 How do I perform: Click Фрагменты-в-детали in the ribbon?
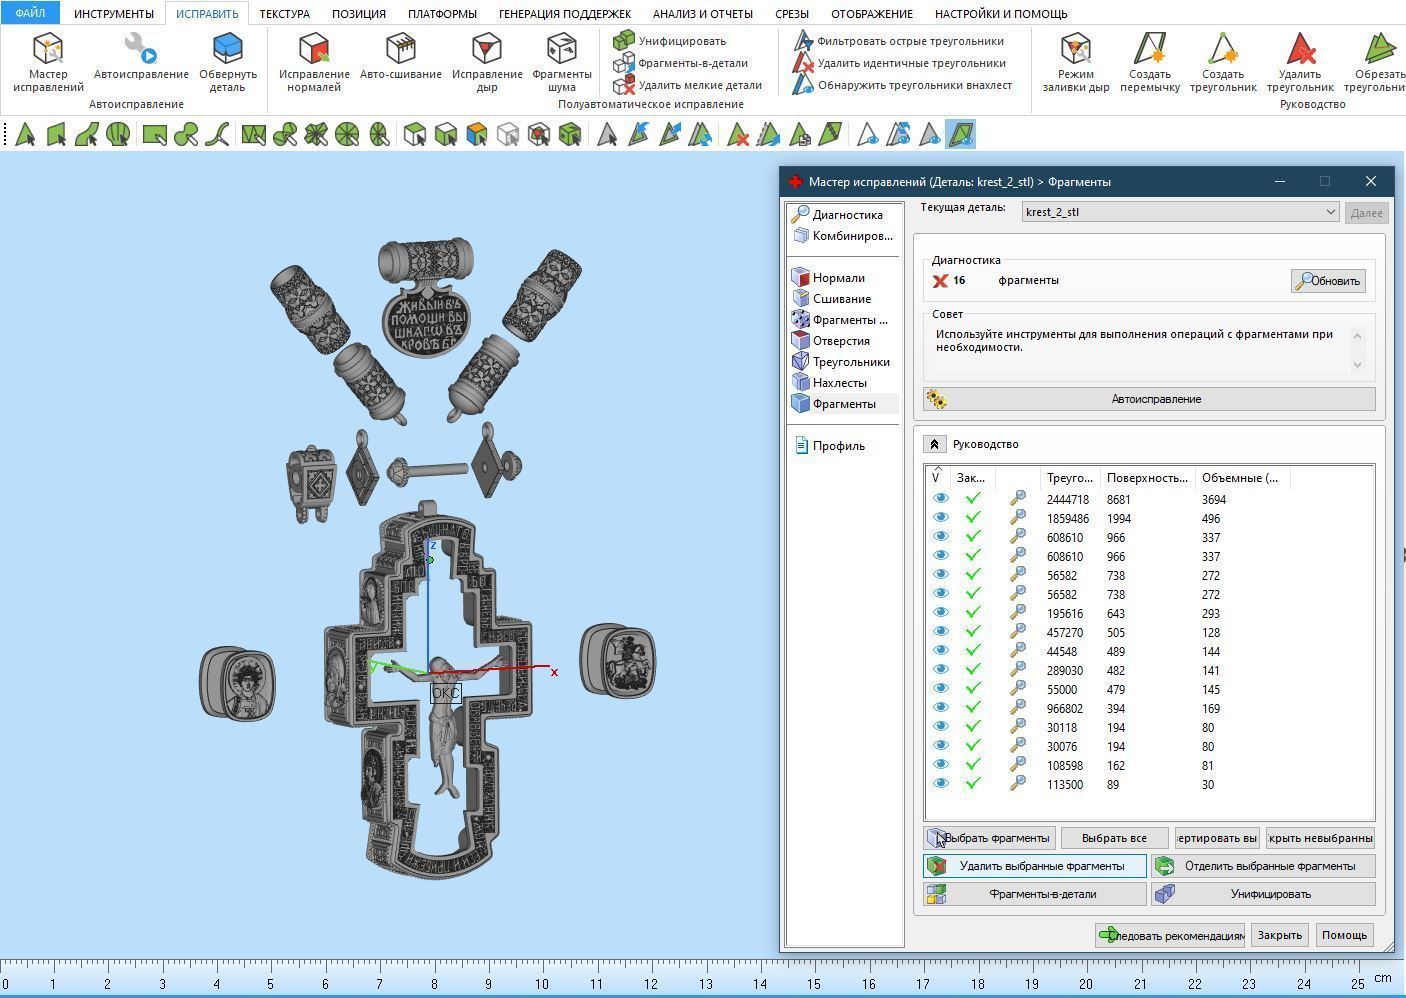pos(681,63)
